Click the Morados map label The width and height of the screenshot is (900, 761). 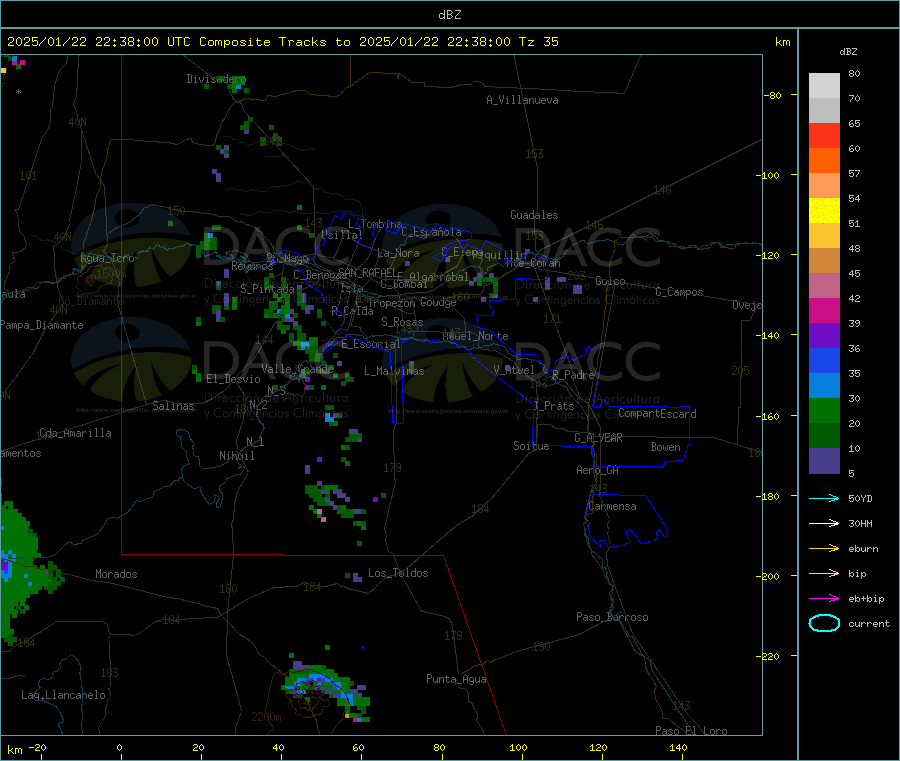click(x=117, y=574)
